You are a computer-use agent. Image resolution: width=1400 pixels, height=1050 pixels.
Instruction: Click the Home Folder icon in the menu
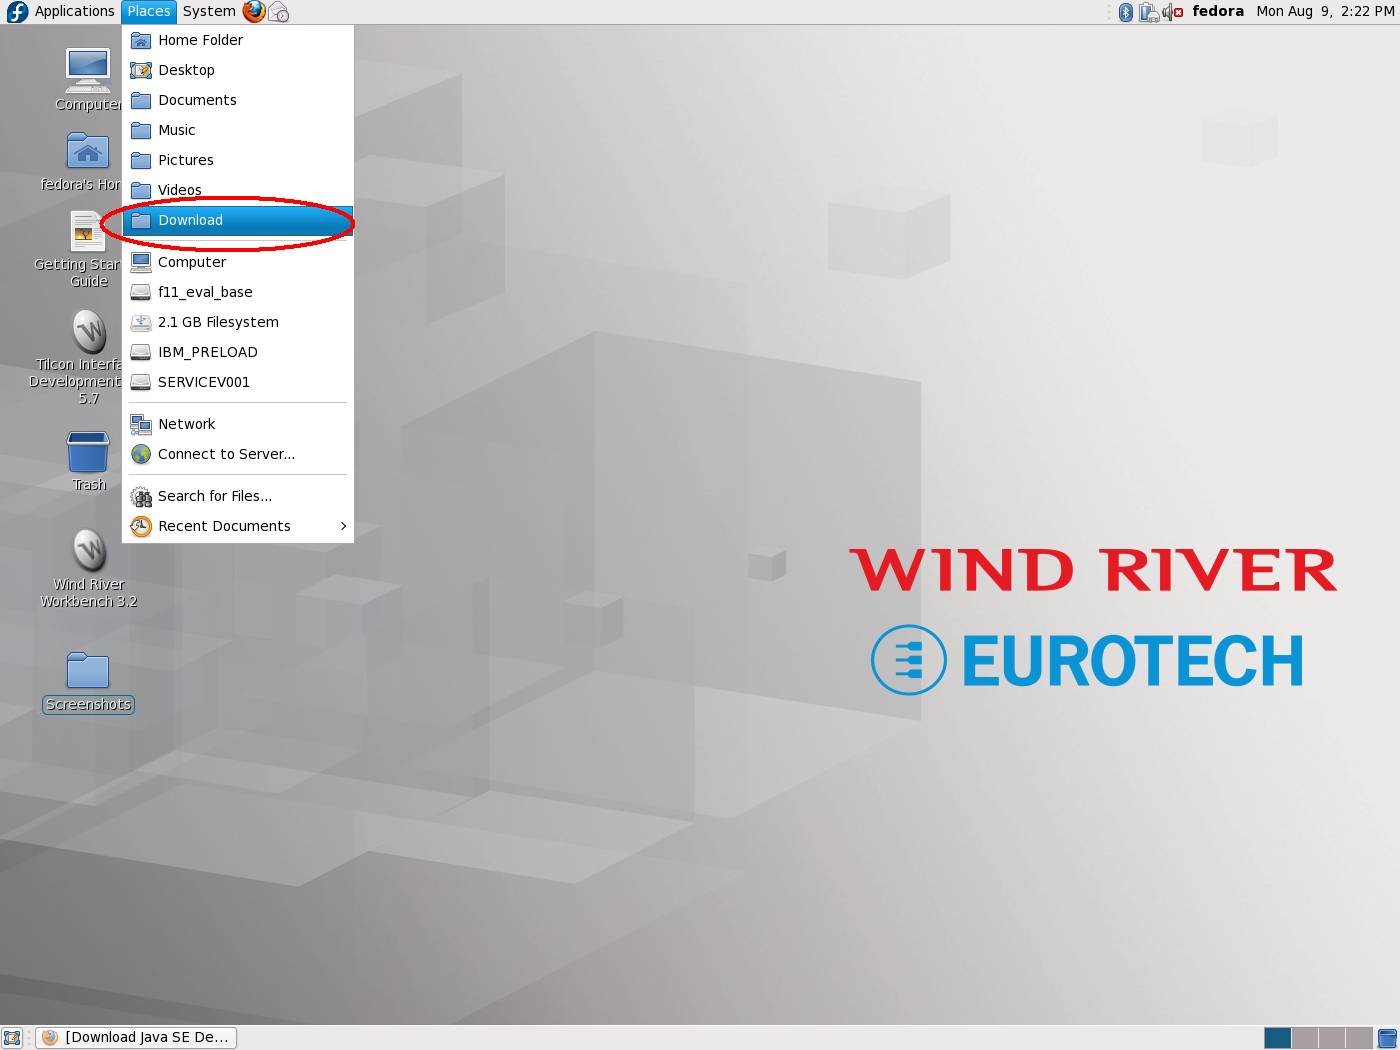click(x=141, y=40)
